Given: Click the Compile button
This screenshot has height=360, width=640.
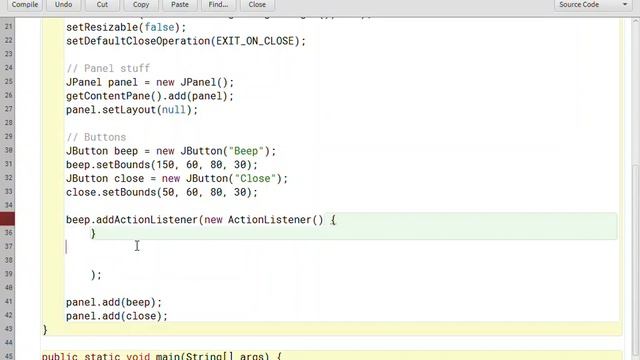Looking at the screenshot, I should click(24, 5).
